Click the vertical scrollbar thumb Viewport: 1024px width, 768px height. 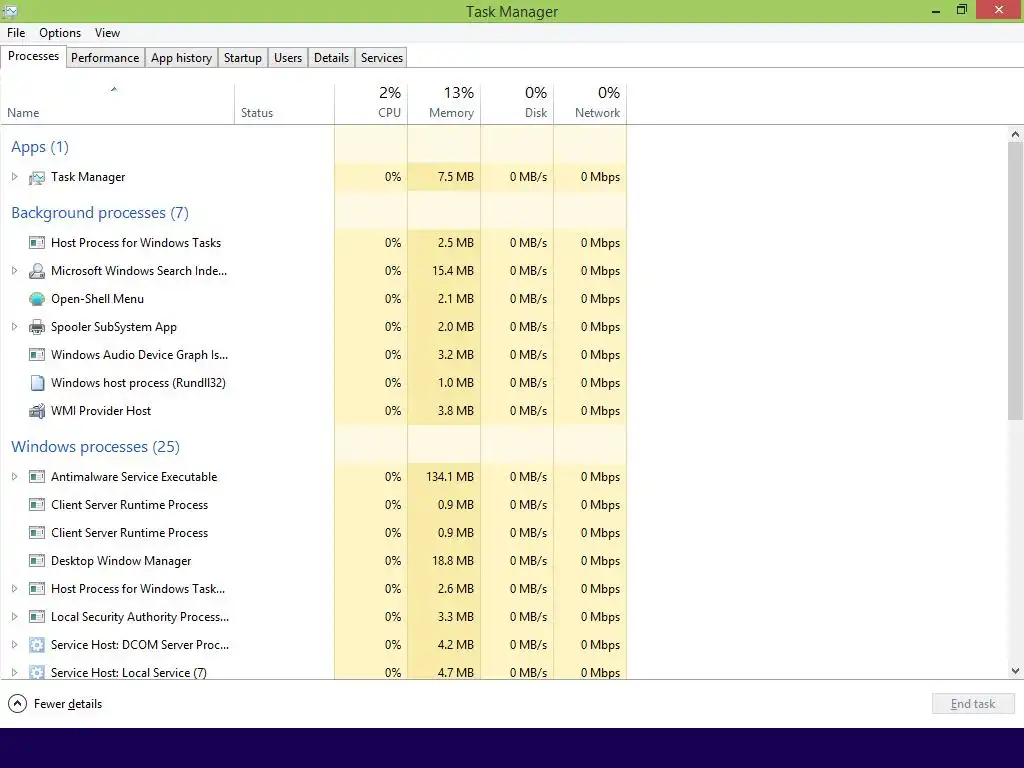pyautogui.click(x=1015, y=281)
